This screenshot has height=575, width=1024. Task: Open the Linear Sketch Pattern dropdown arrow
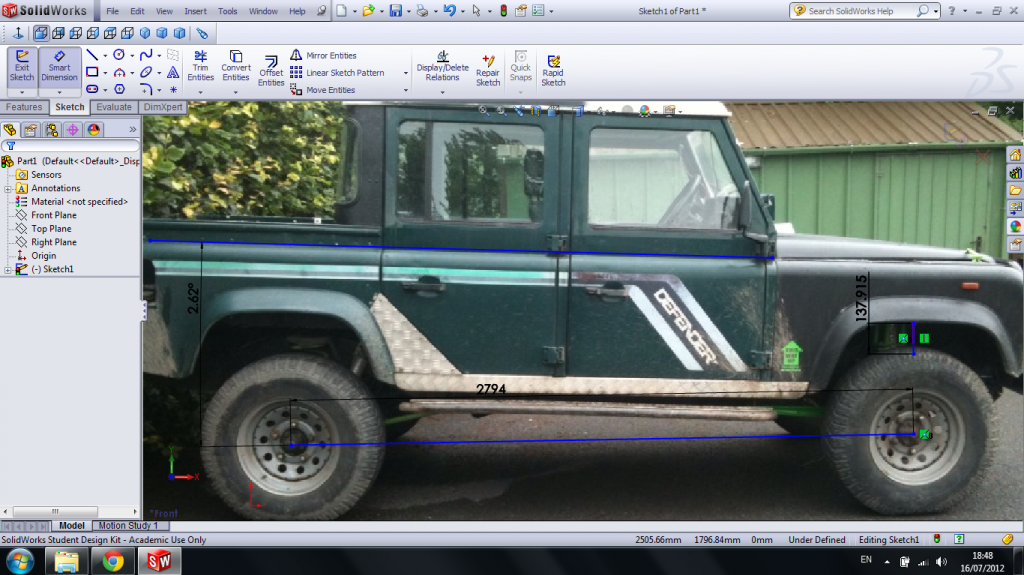406,73
